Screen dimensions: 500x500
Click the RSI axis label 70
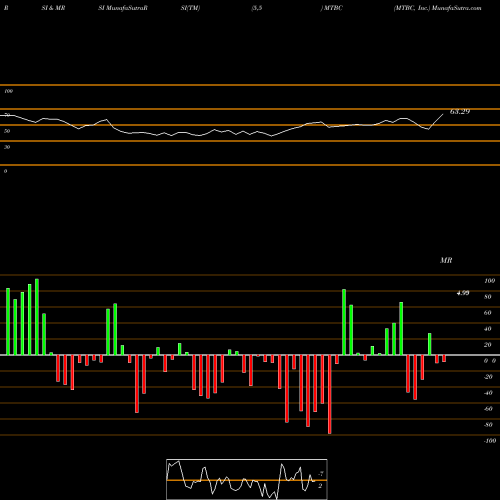[x=7, y=115]
